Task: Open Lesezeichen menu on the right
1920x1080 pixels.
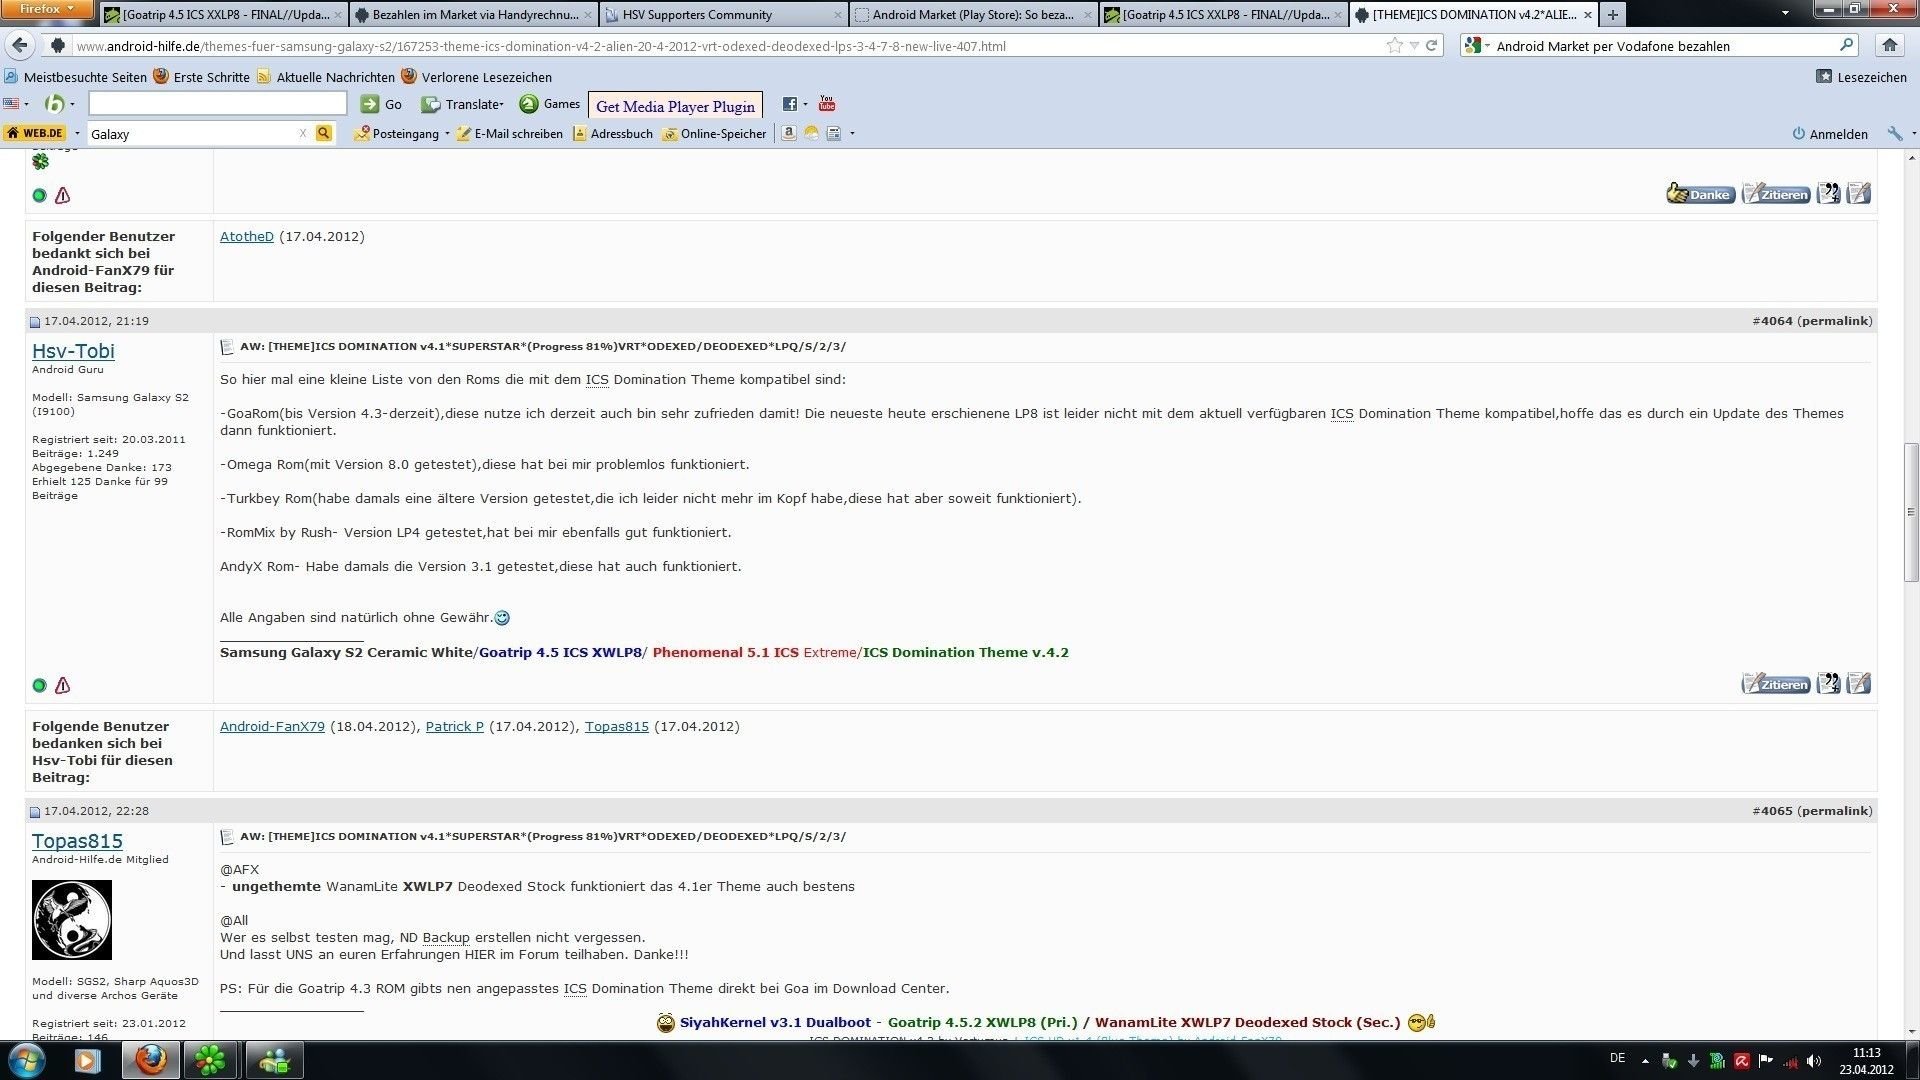Action: pos(1861,77)
